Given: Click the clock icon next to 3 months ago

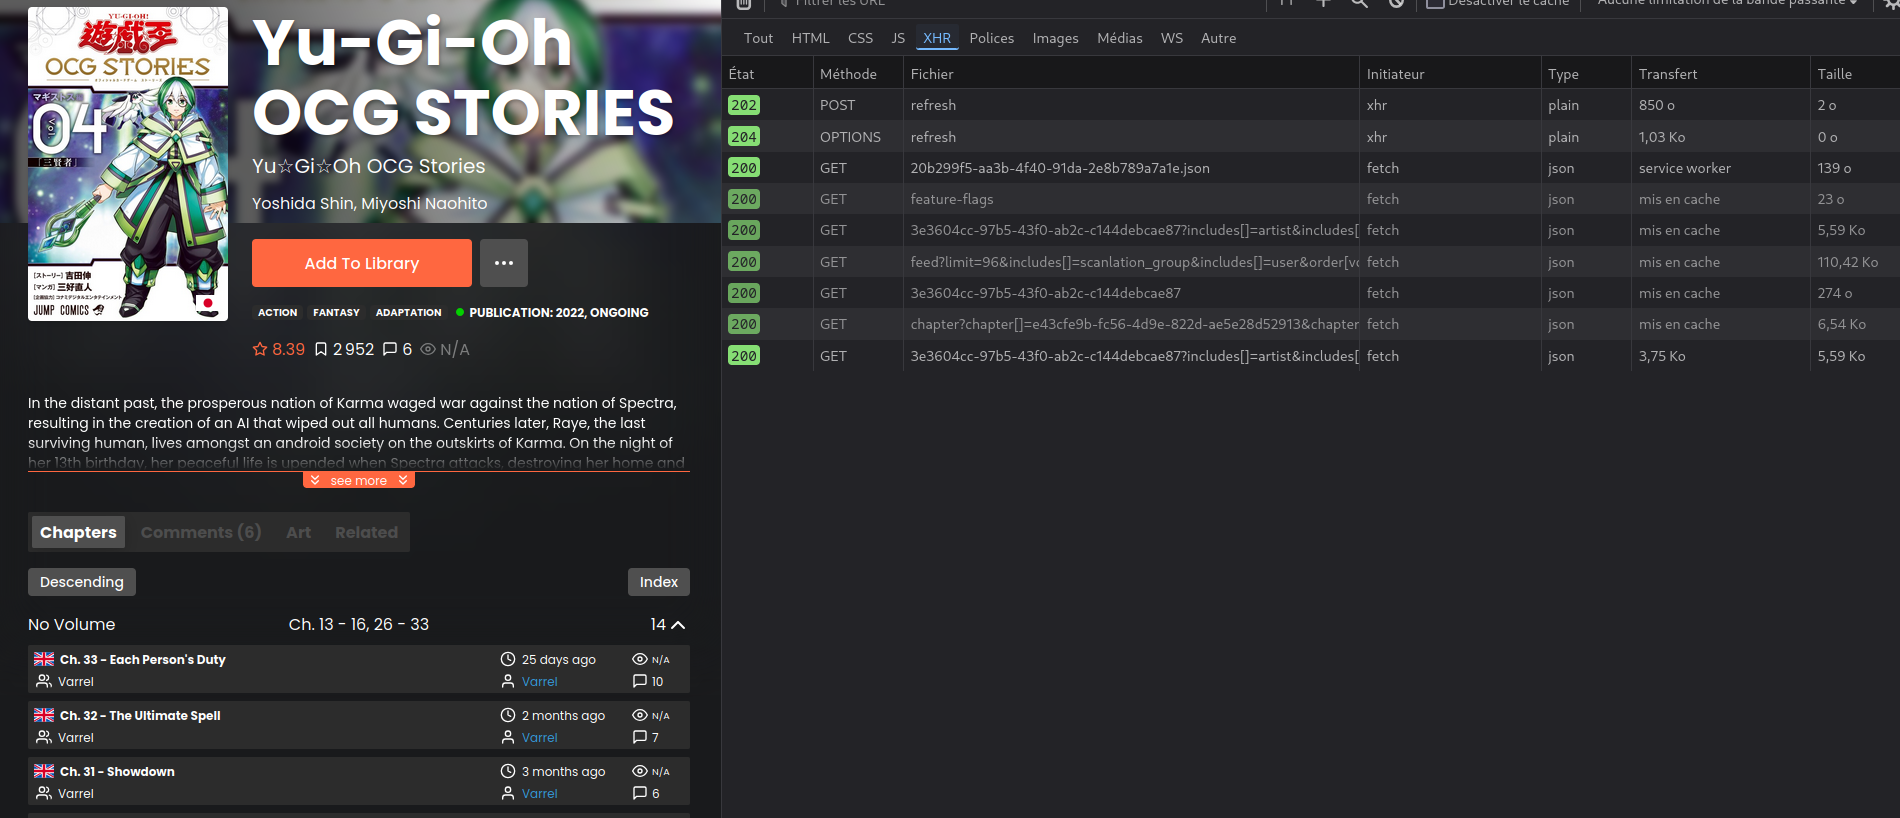Looking at the screenshot, I should click(x=508, y=771).
